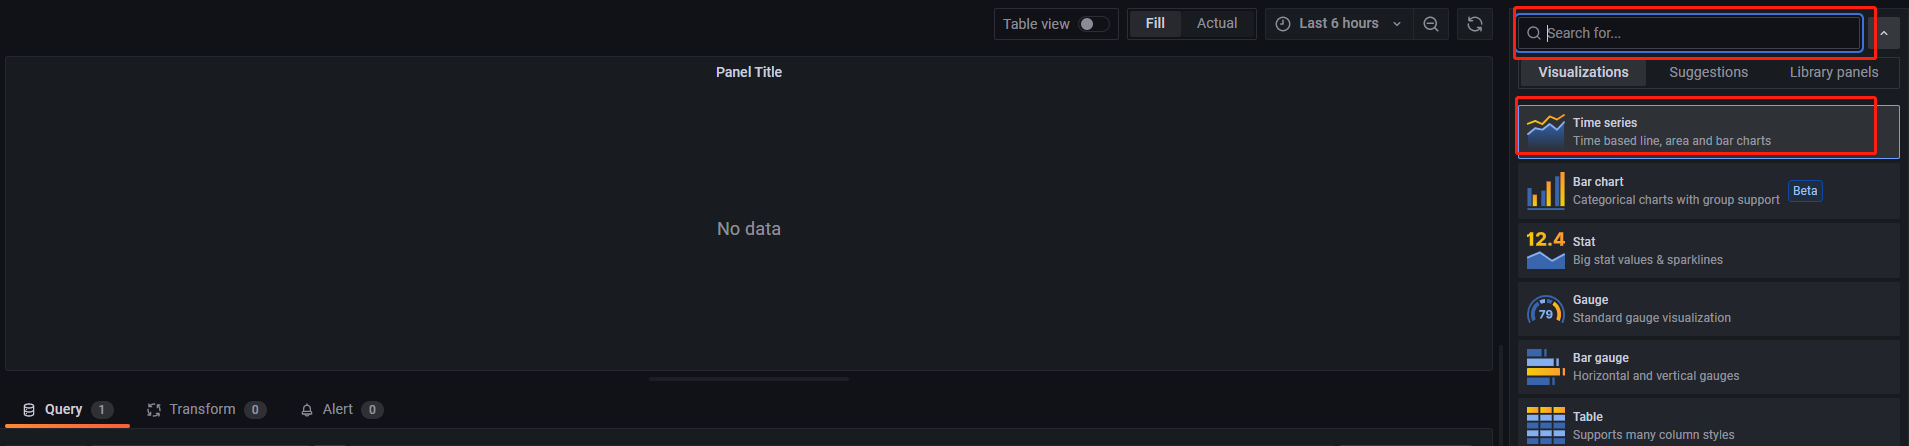Open the Suggestions tab
Screen dimensions: 1909x446
click(x=1708, y=72)
